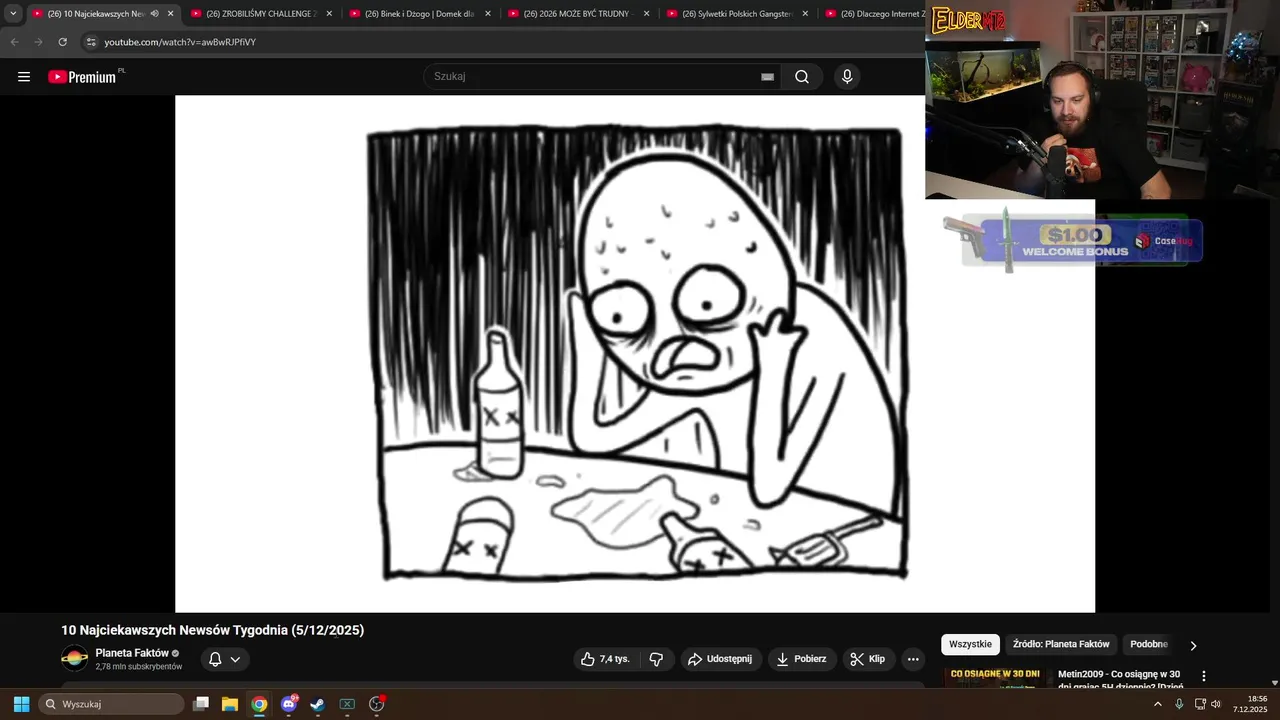
Task: Open the volume control in the system tray
Action: point(1216,704)
